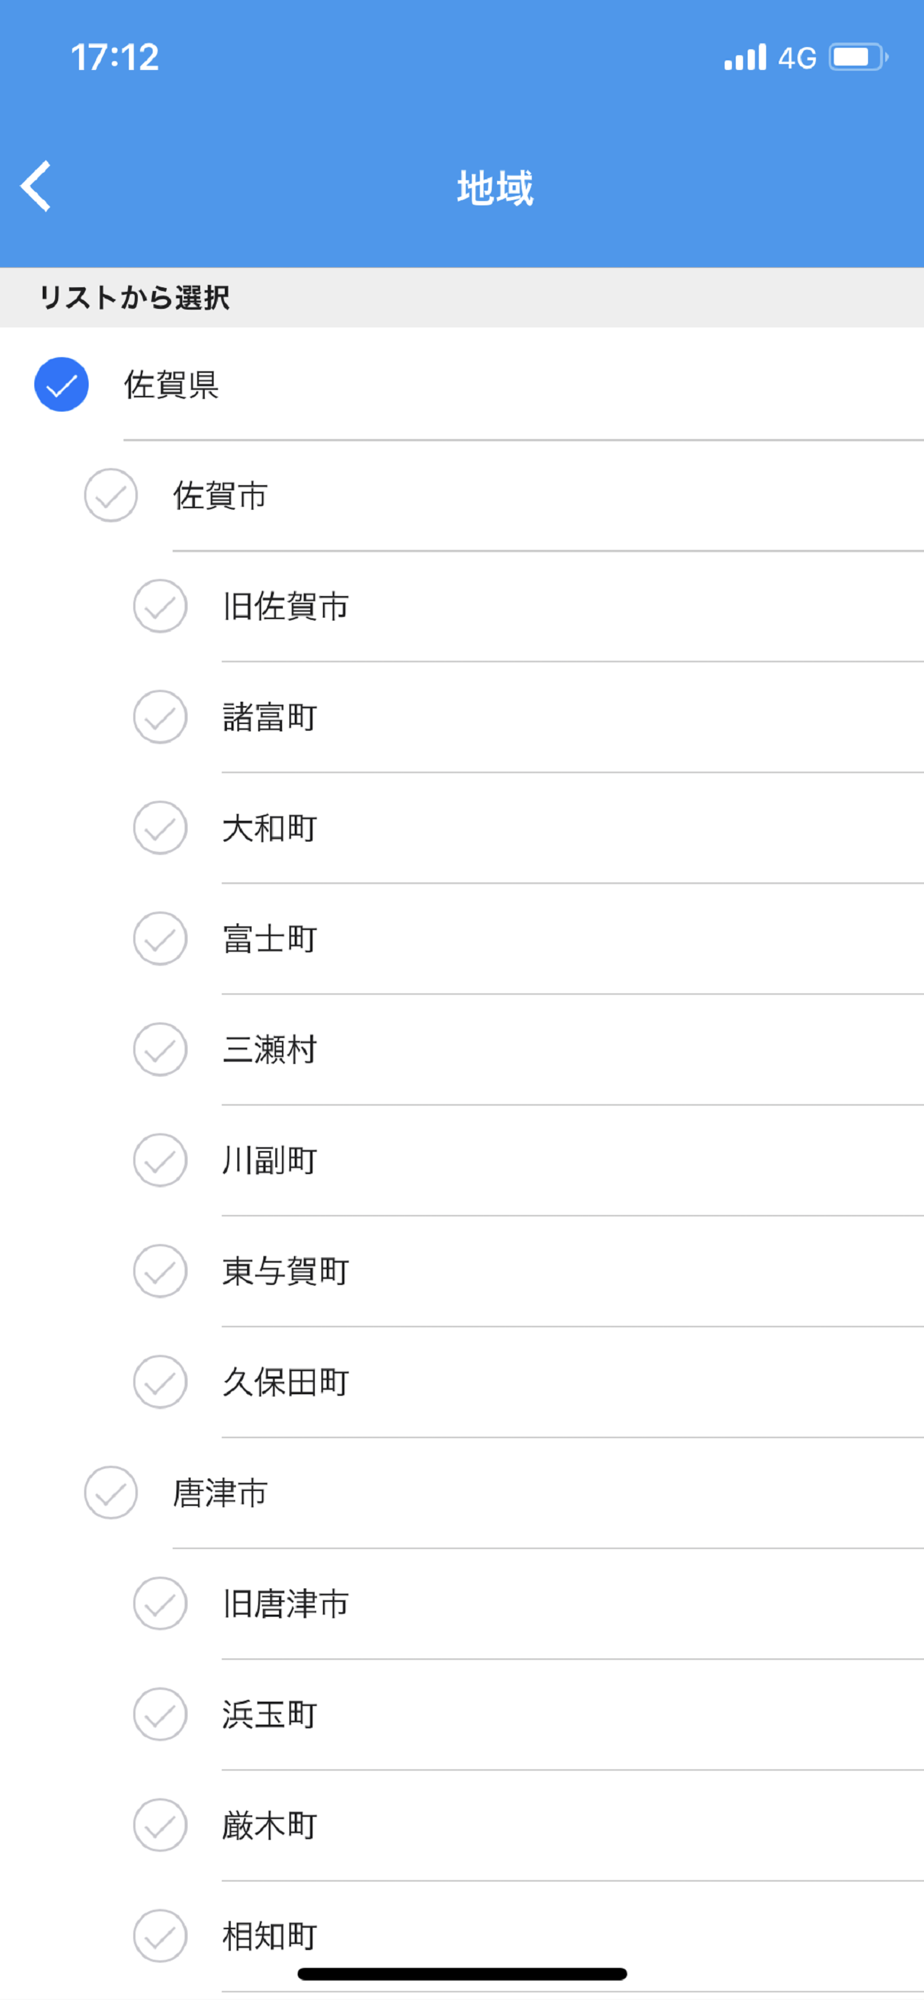This screenshot has width=924, height=2000.
Task: Tap the 唐津市 city label
Action: pyautogui.click(x=220, y=1494)
